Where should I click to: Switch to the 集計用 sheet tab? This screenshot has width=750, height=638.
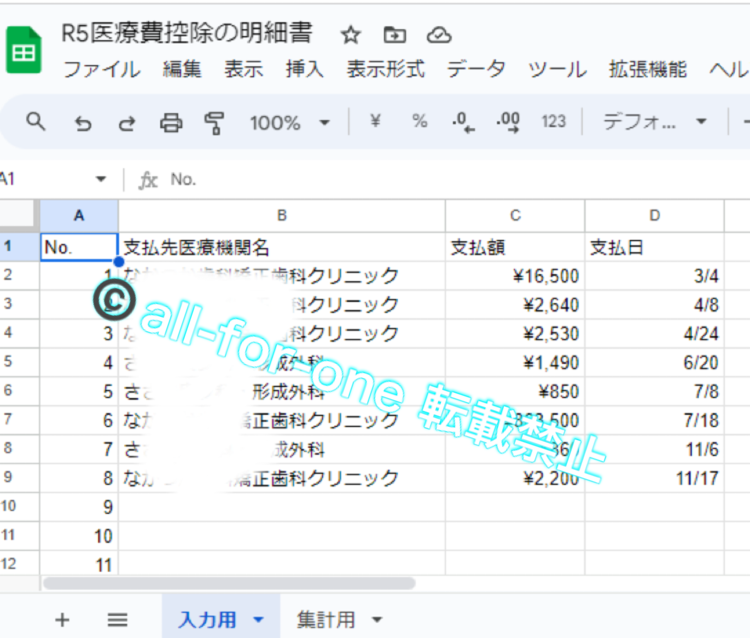[x=326, y=620]
